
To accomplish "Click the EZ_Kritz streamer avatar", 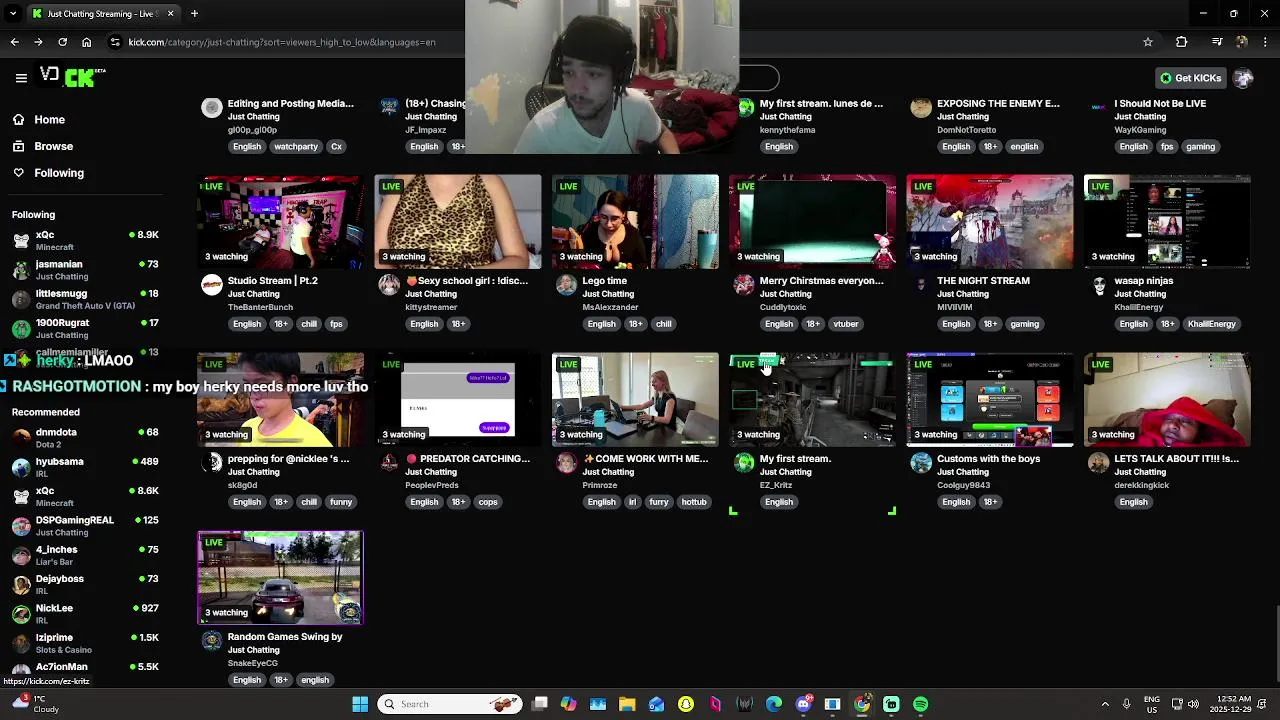I will (x=744, y=463).
